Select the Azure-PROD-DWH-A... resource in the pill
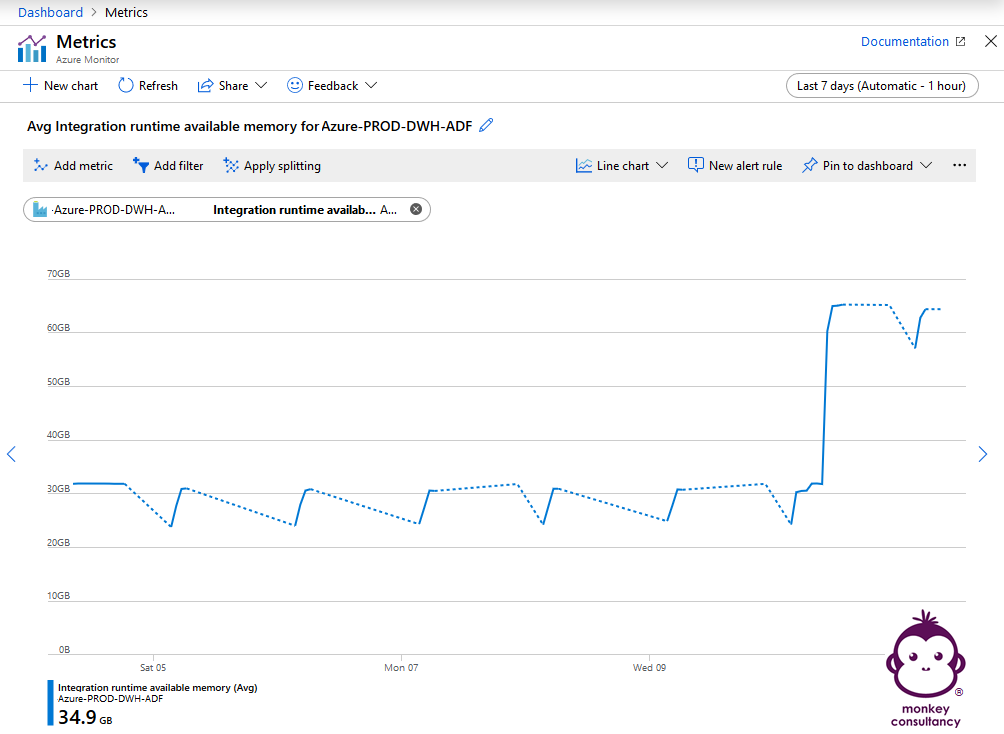Screen dimensions: 1004x734 click(x=114, y=209)
